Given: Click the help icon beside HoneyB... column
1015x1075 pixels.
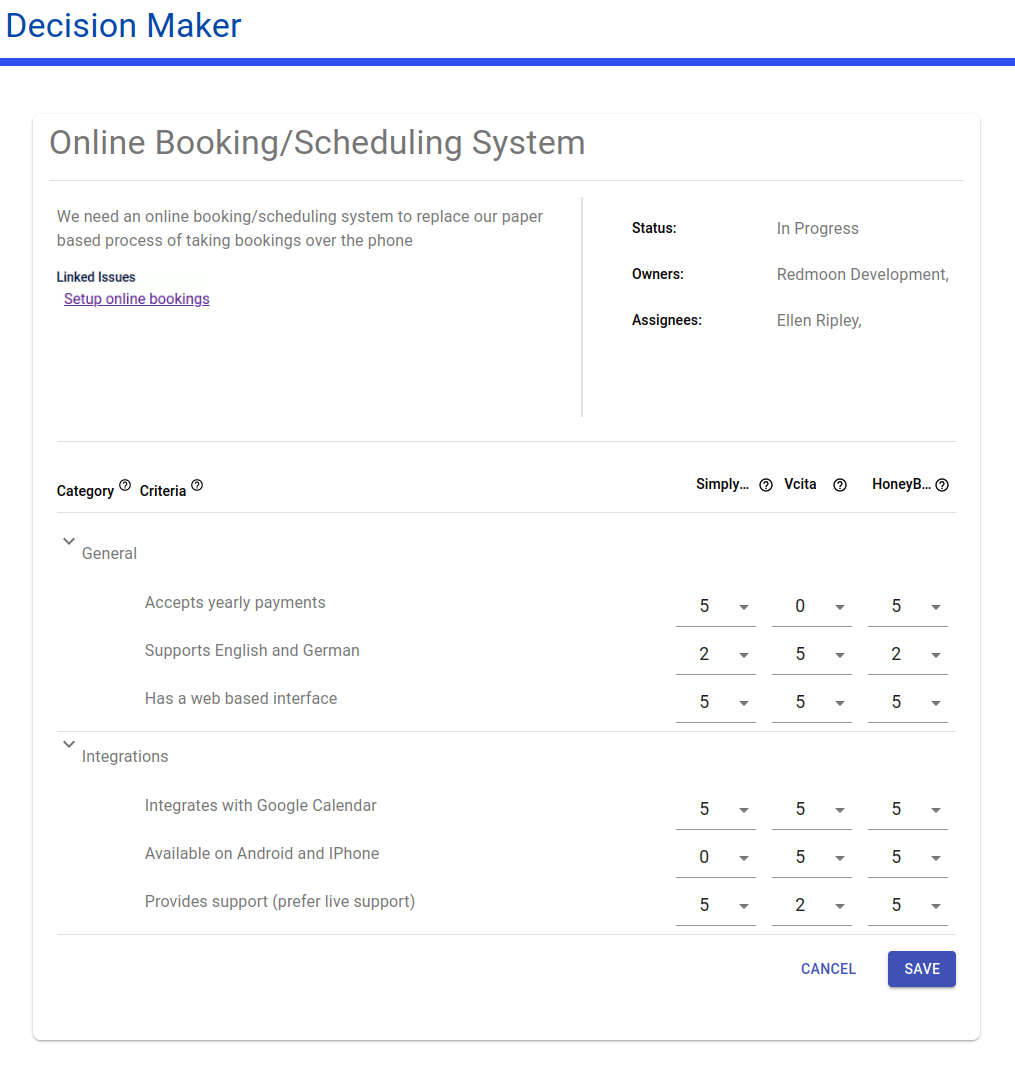Looking at the screenshot, I should (x=942, y=485).
